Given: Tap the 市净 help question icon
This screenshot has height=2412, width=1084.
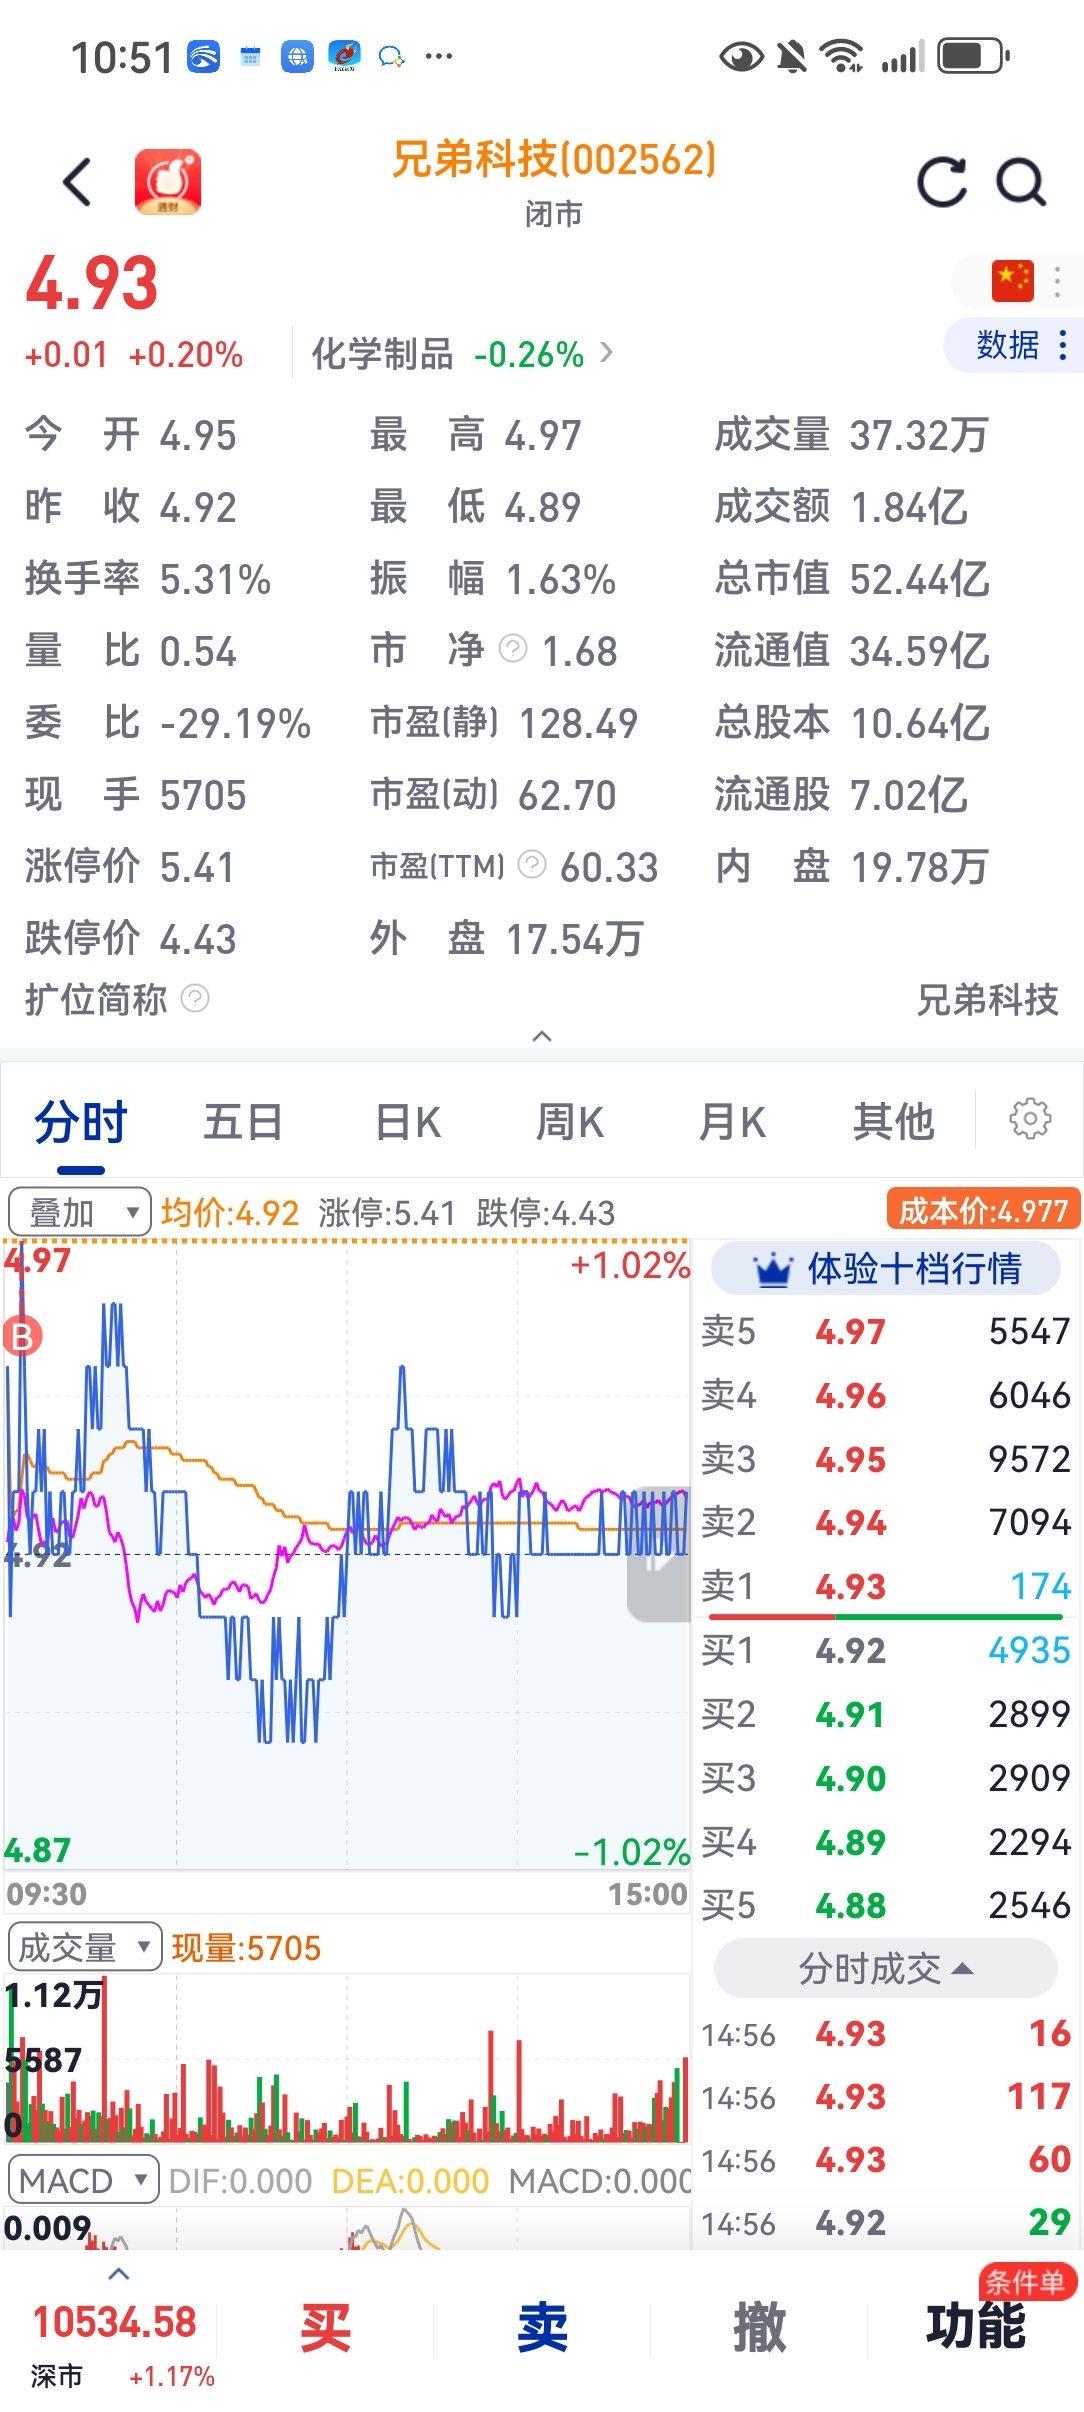Looking at the screenshot, I should click(x=512, y=649).
